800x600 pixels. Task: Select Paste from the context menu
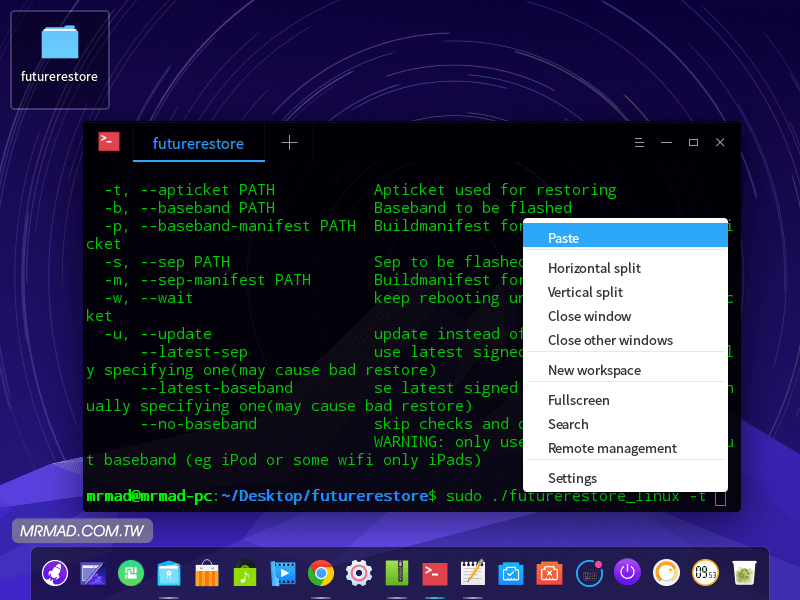tap(563, 238)
